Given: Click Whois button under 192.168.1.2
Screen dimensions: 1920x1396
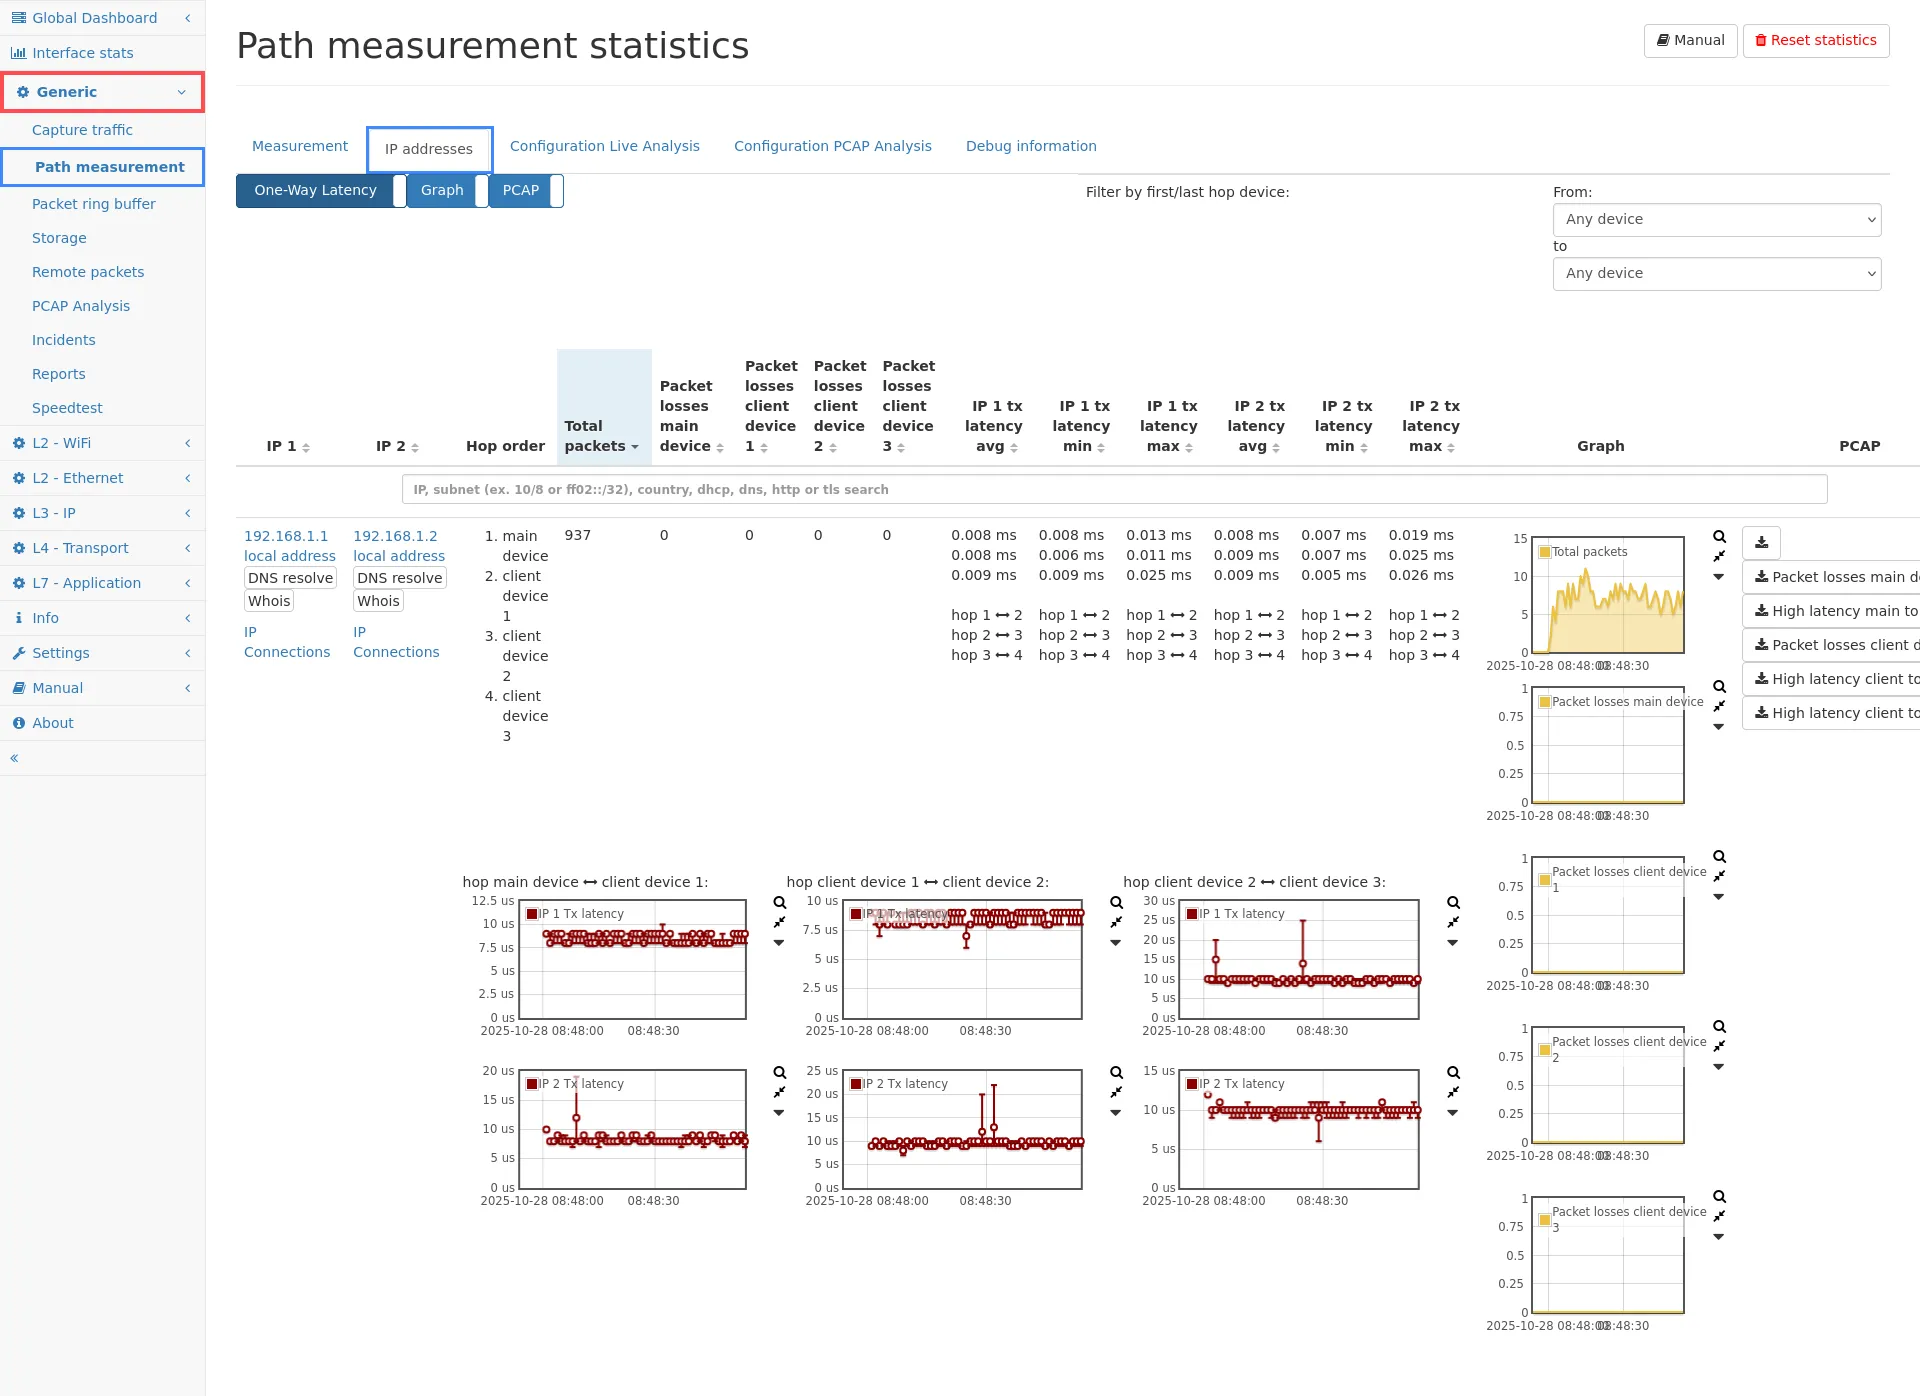Looking at the screenshot, I should point(378,601).
